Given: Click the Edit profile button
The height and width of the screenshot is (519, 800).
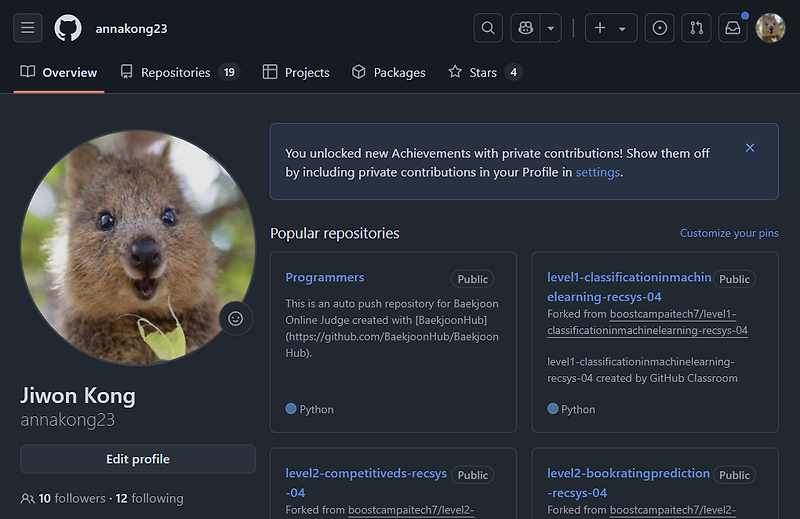Looking at the screenshot, I should [x=138, y=459].
